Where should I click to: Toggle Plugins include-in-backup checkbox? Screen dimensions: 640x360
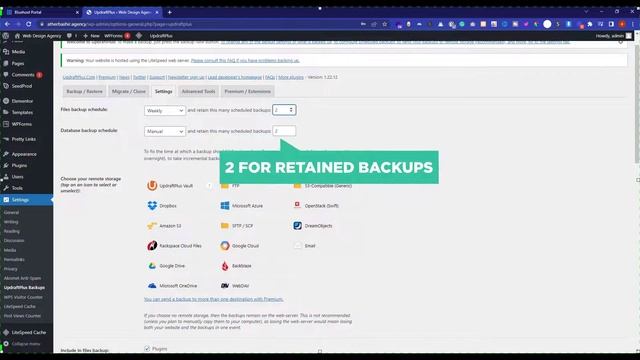pos(147,348)
